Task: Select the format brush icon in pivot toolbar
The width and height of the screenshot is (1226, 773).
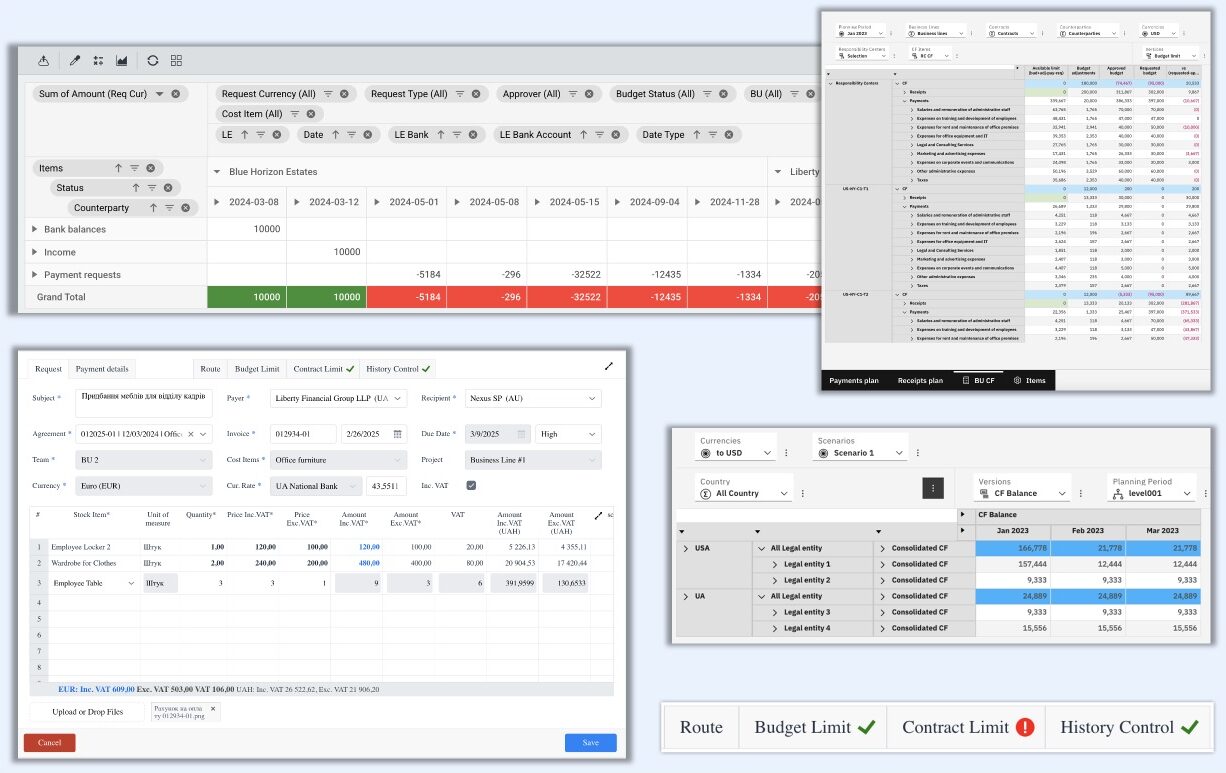Action: tap(74, 60)
